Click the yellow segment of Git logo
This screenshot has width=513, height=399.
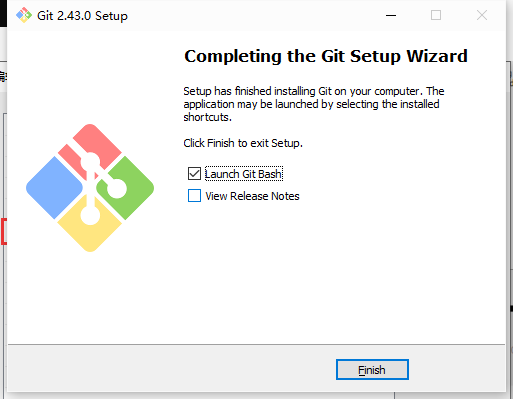90,228
